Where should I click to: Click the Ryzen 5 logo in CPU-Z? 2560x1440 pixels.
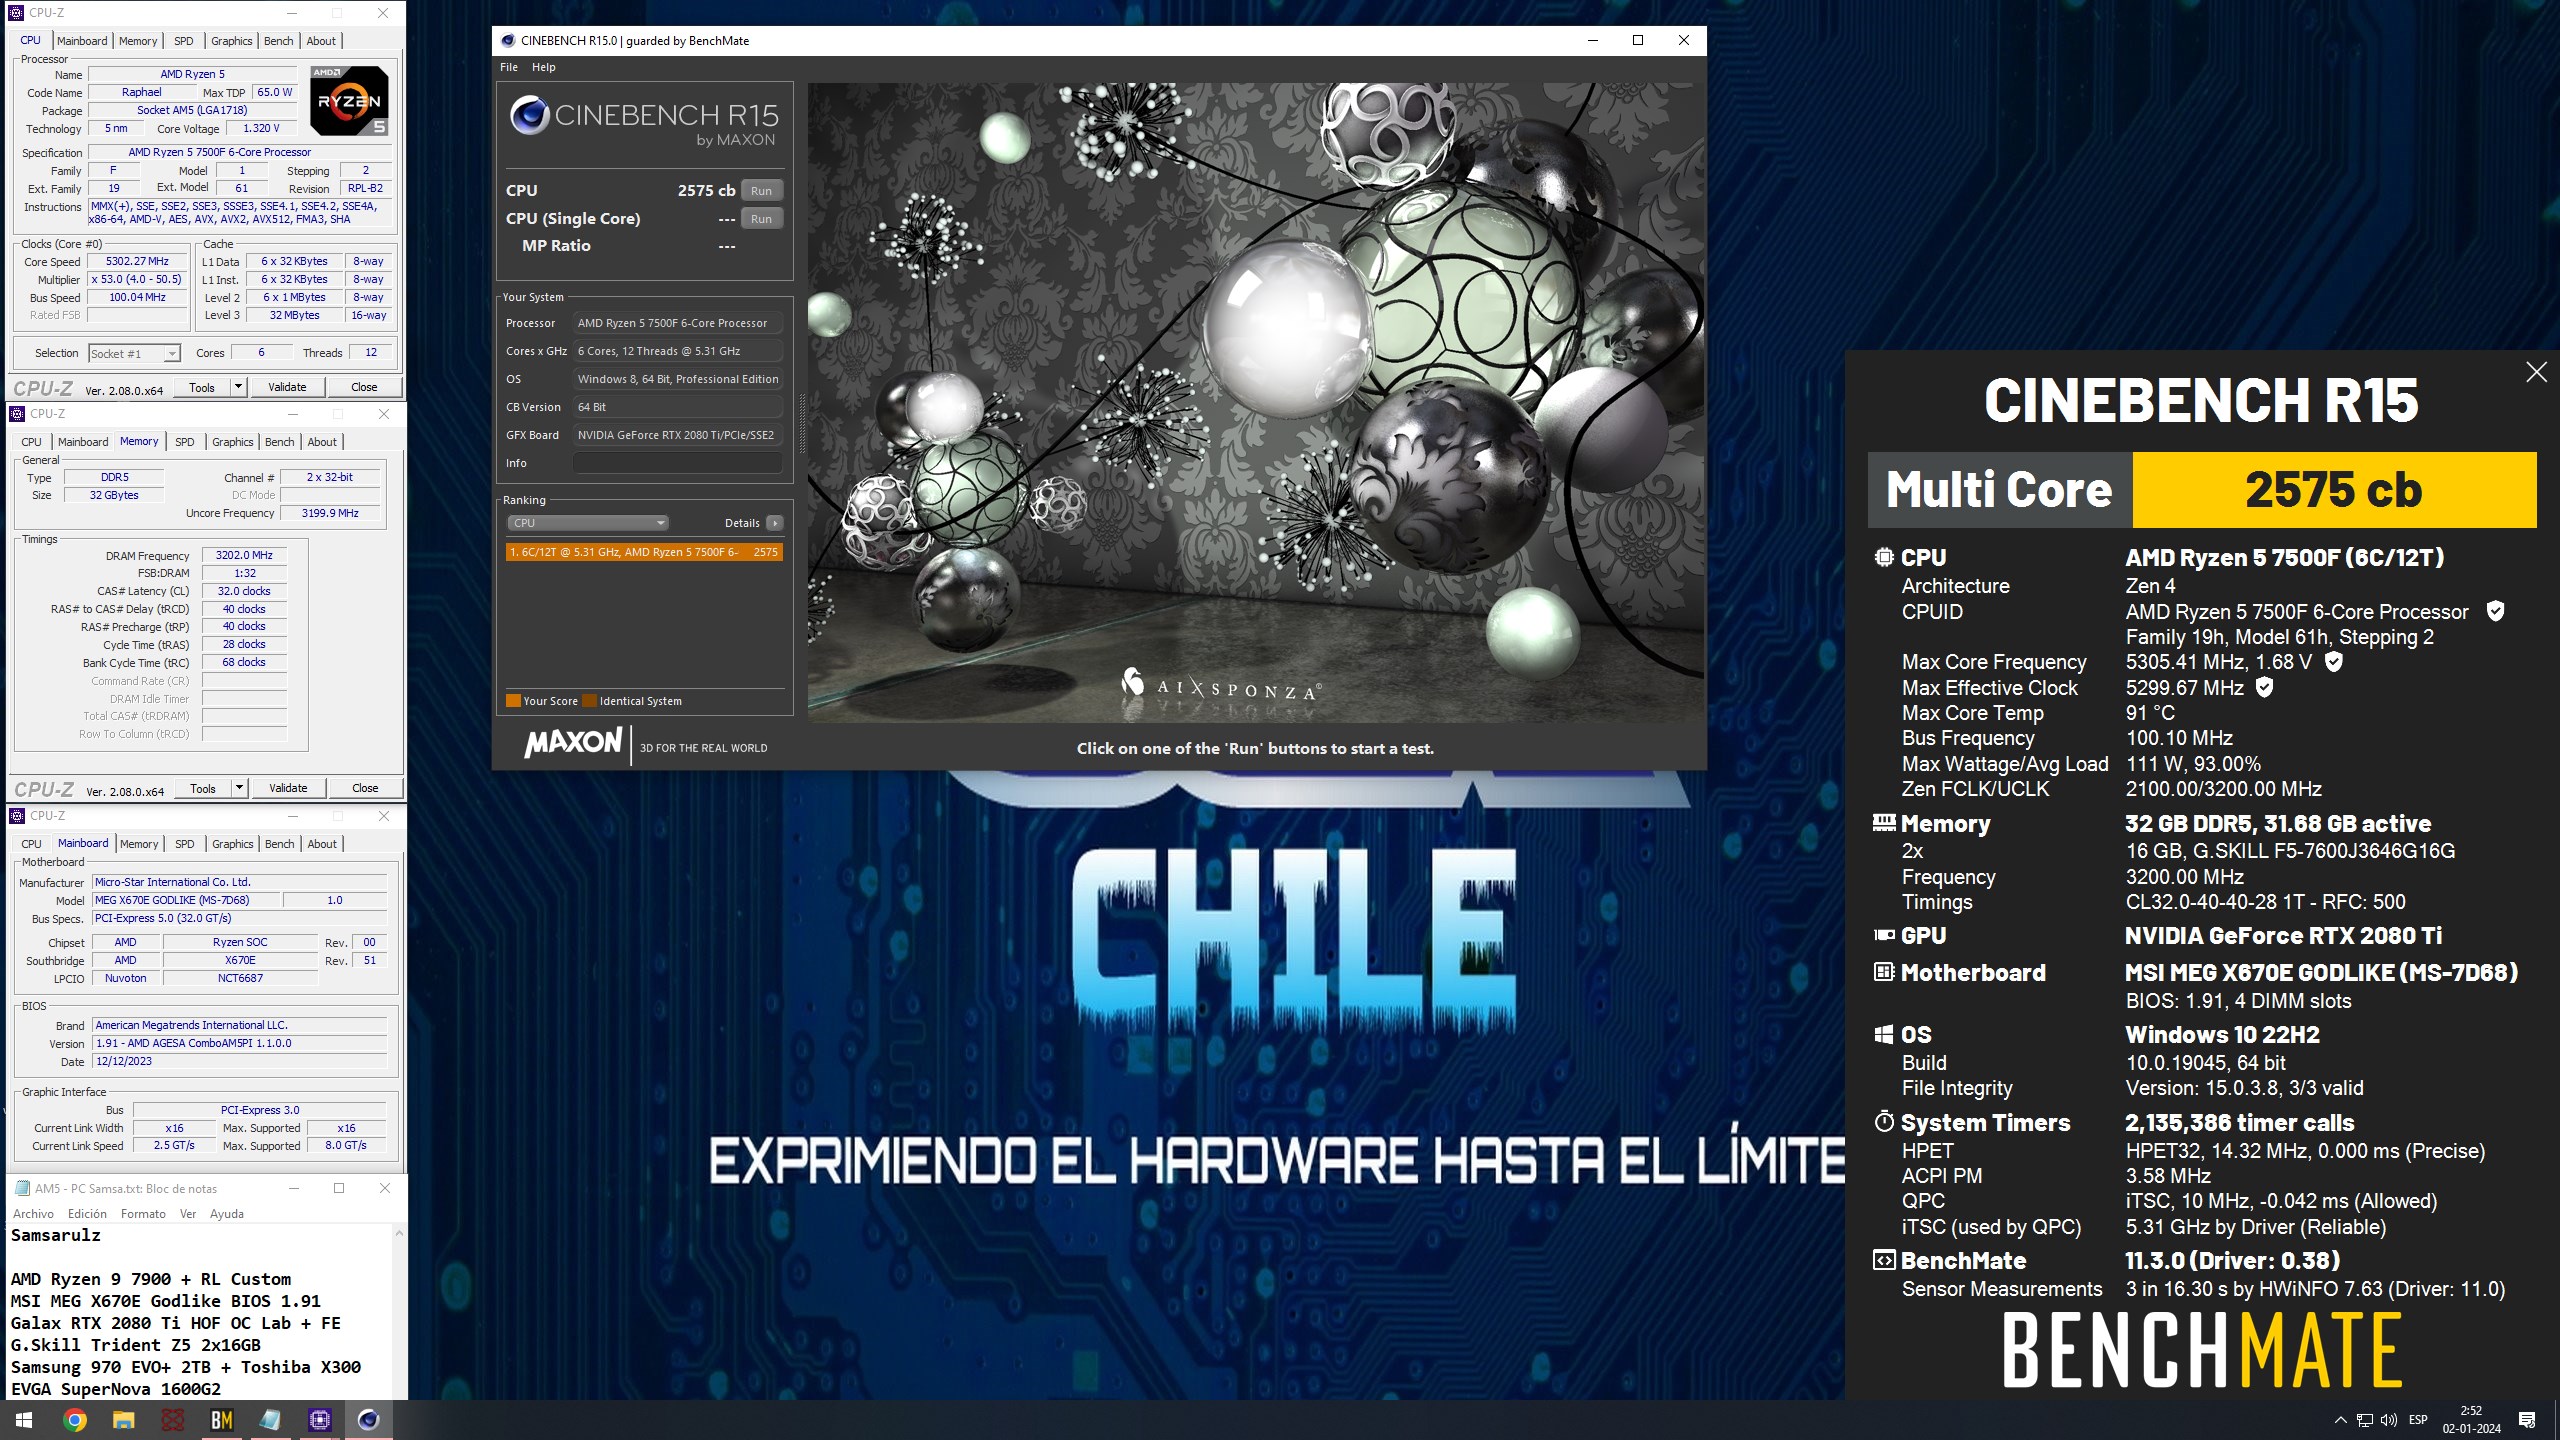[x=349, y=100]
